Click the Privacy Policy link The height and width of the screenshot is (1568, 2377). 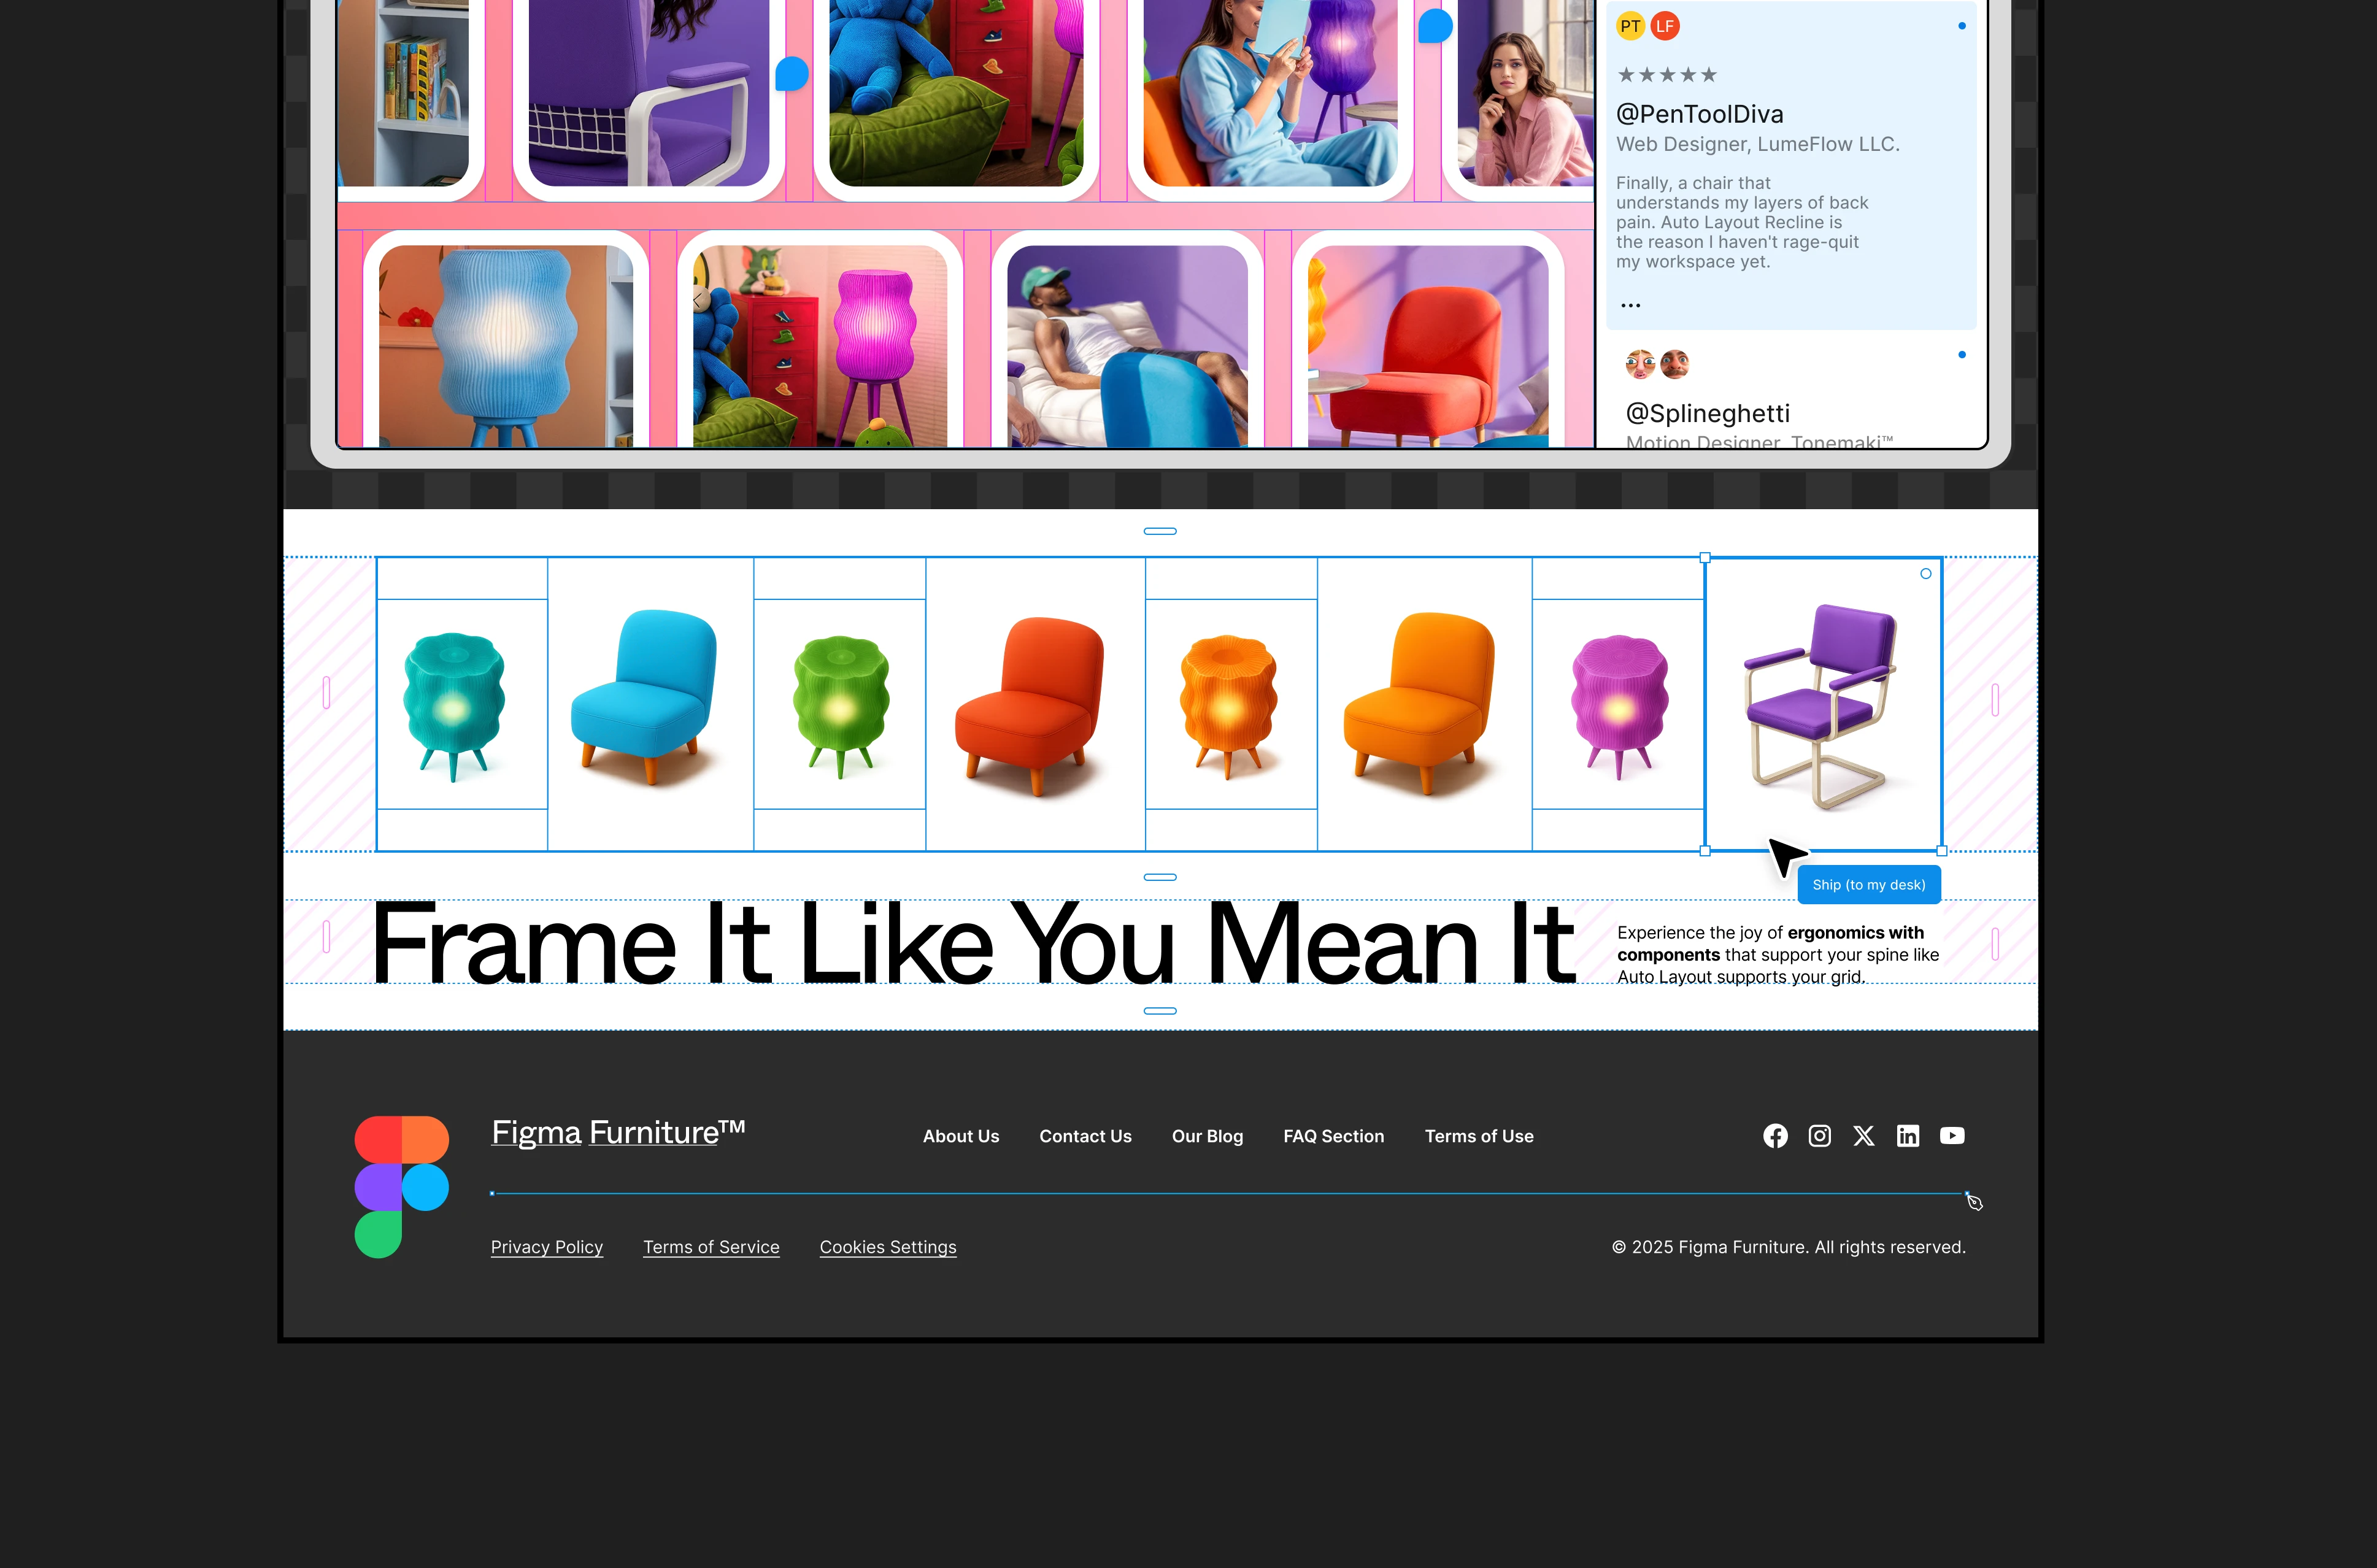pos(546,1247)
